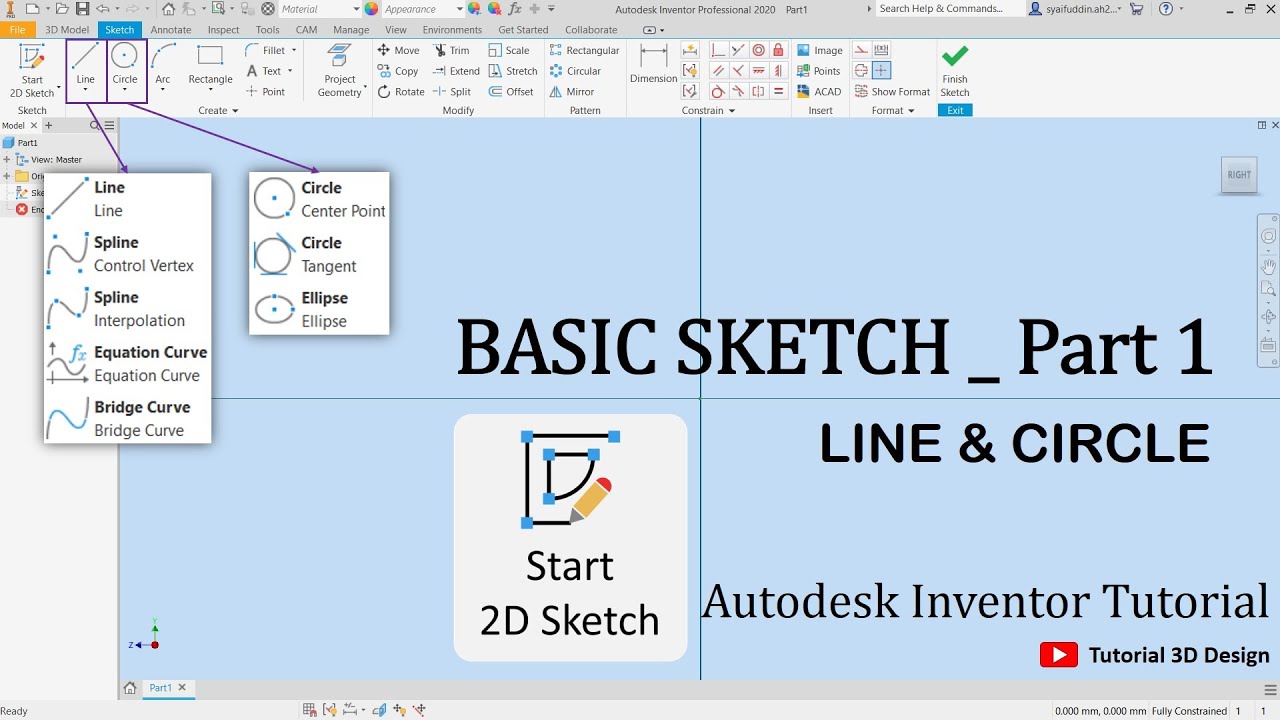
Task: Select the Rectangle sketch tool
Action: [x=210, y=63]
